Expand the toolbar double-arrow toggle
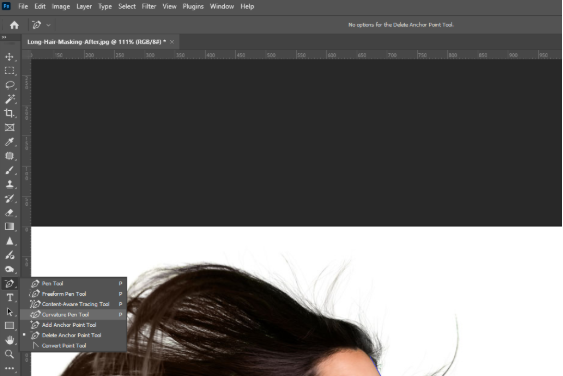This screenshot has width=563, height=376. coord(4,37)
